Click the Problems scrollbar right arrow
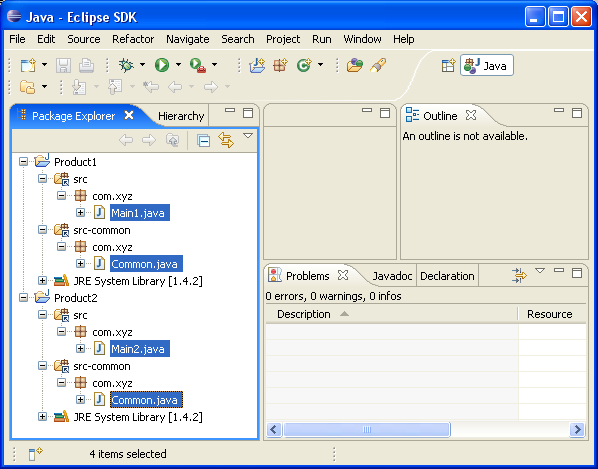The image size is (598, 469). [577, 430]
